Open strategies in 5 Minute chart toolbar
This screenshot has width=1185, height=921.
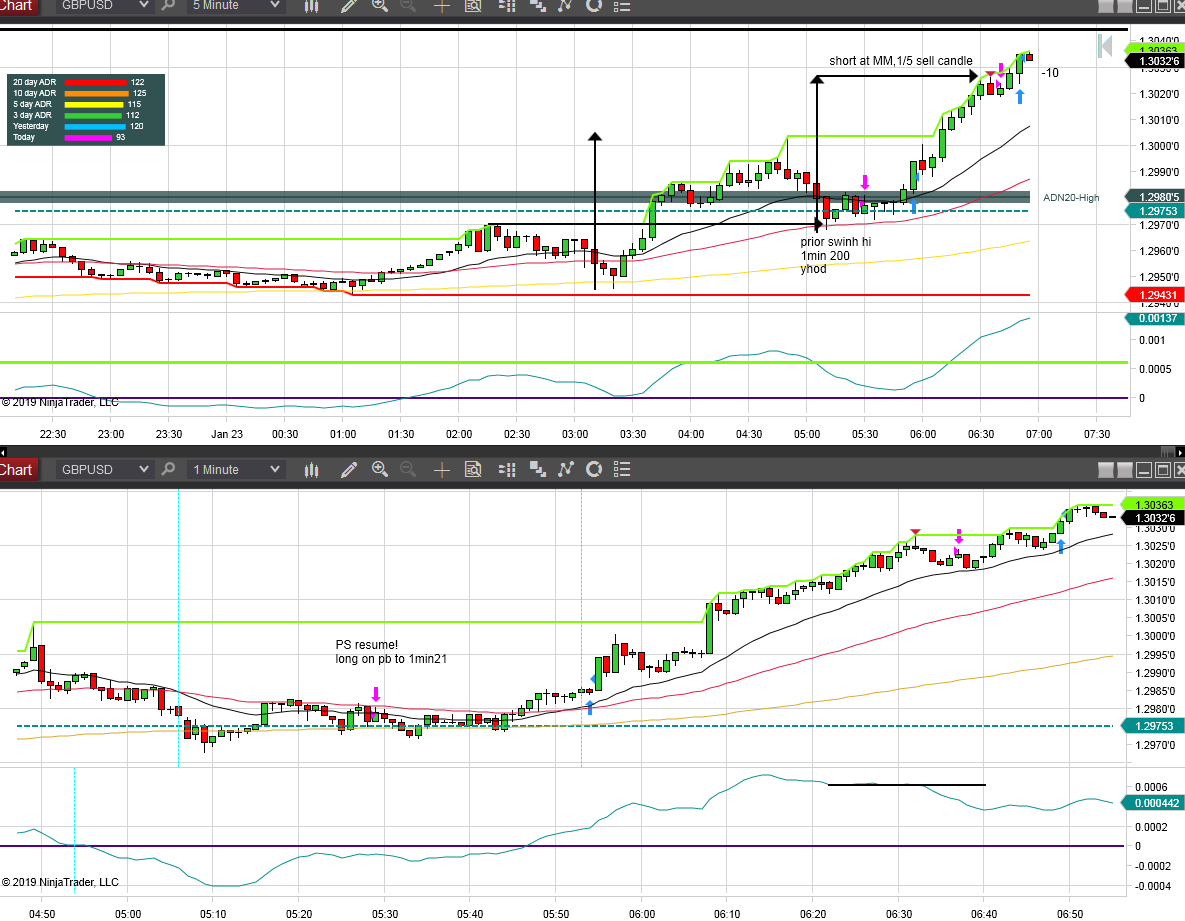594,6
